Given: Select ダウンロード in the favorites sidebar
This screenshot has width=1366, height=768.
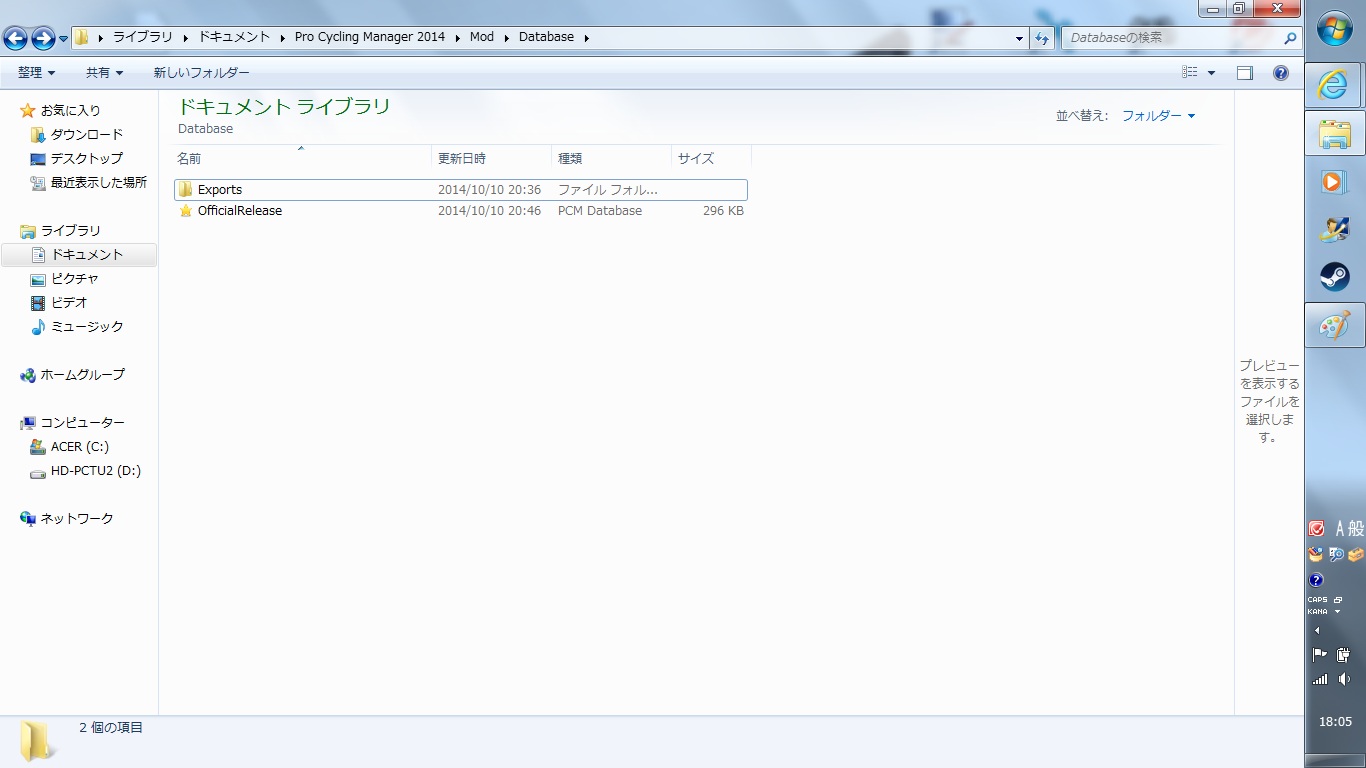Looking at the screenshot, I should tap(87, 135).
